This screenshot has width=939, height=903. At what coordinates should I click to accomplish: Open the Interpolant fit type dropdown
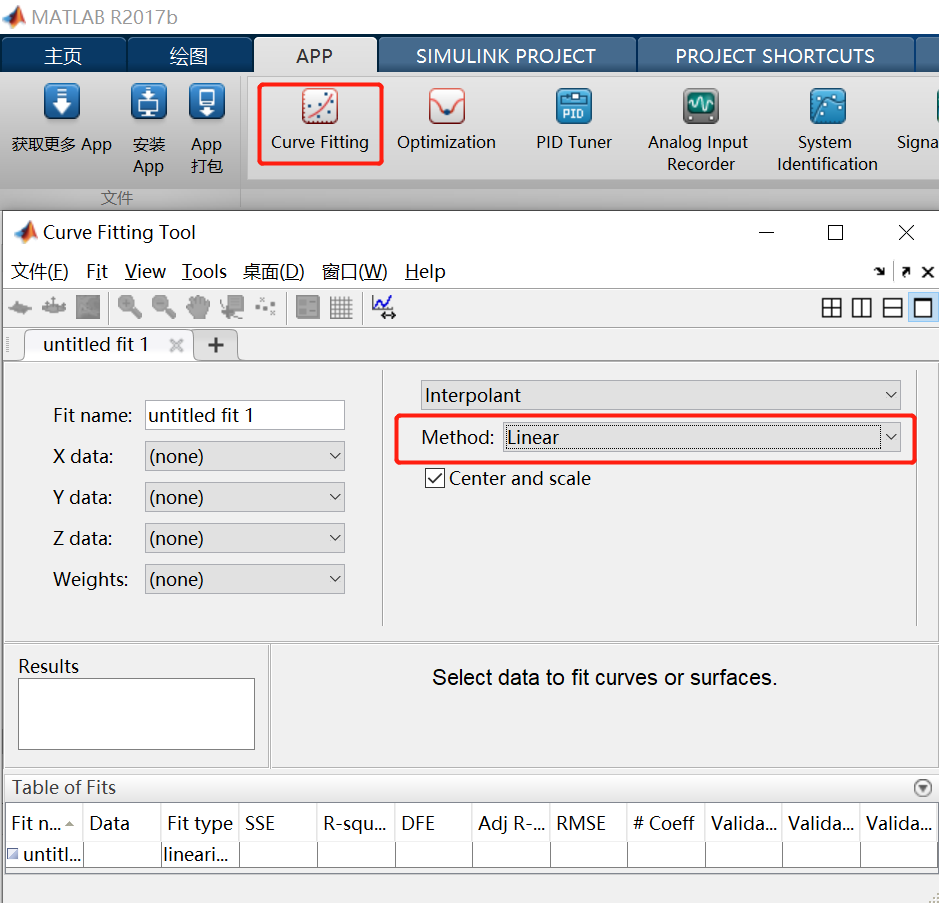click(661, 395)
